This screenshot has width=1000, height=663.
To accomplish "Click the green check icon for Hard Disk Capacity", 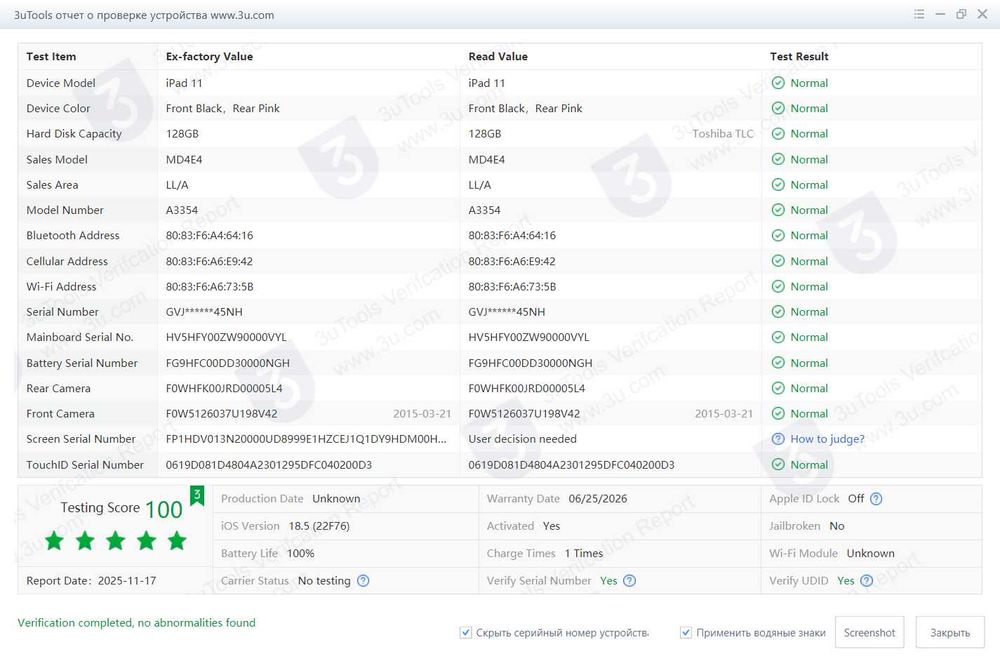I will (x=778, y=134).
